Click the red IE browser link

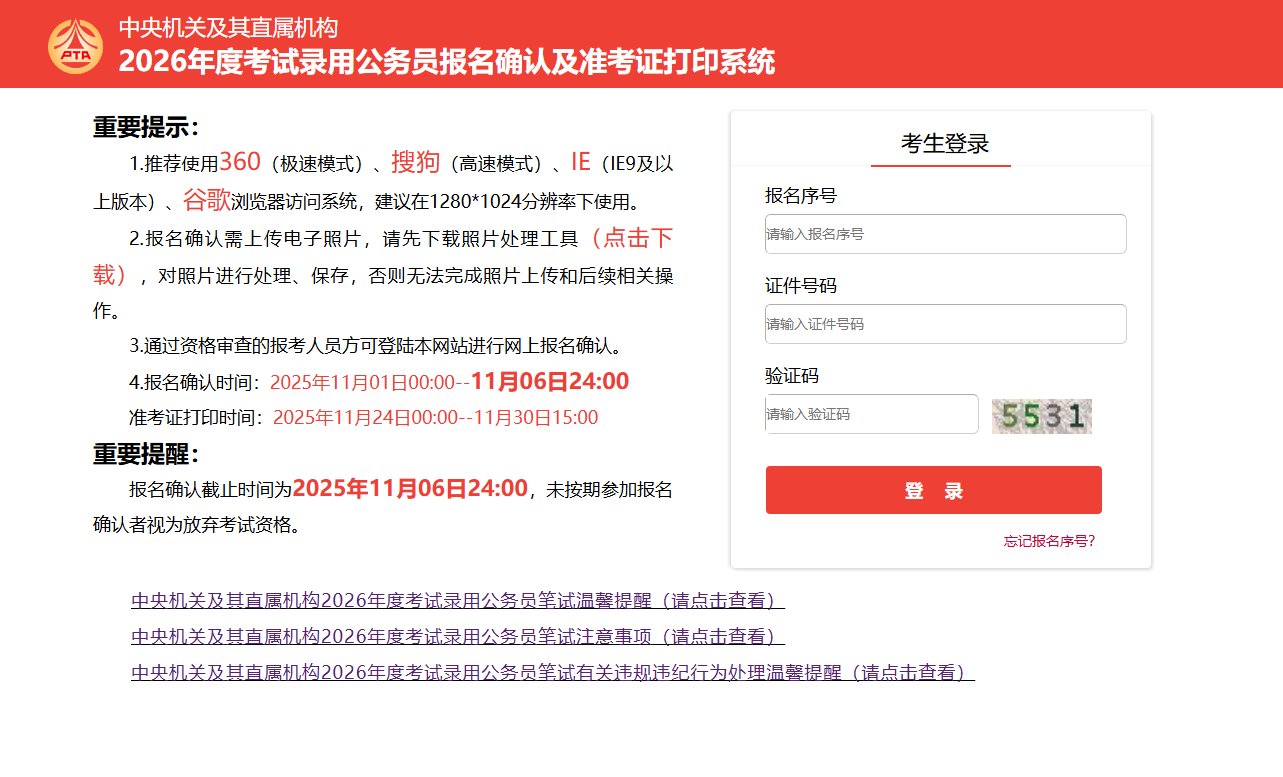(581, 161)
